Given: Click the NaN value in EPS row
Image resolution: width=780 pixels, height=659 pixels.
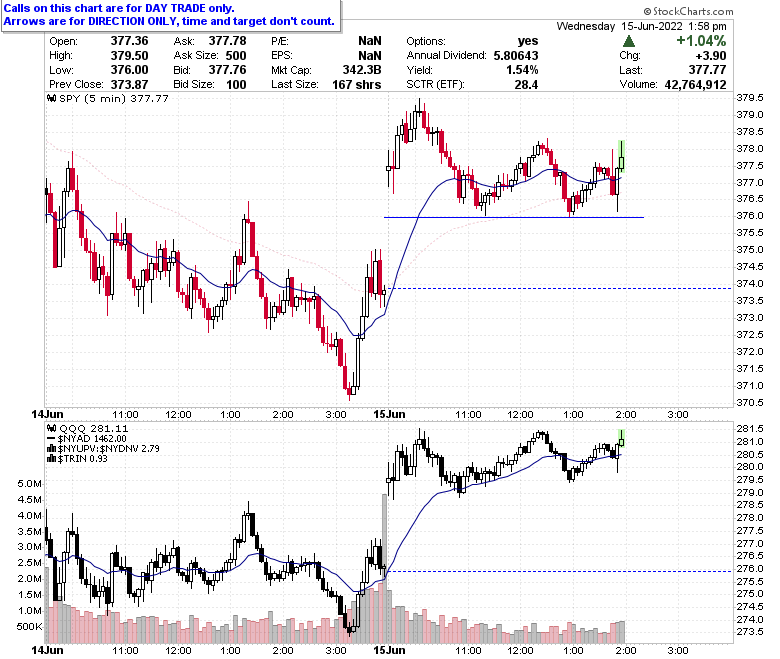Looking at the screenshot, I should coord(370,56).
